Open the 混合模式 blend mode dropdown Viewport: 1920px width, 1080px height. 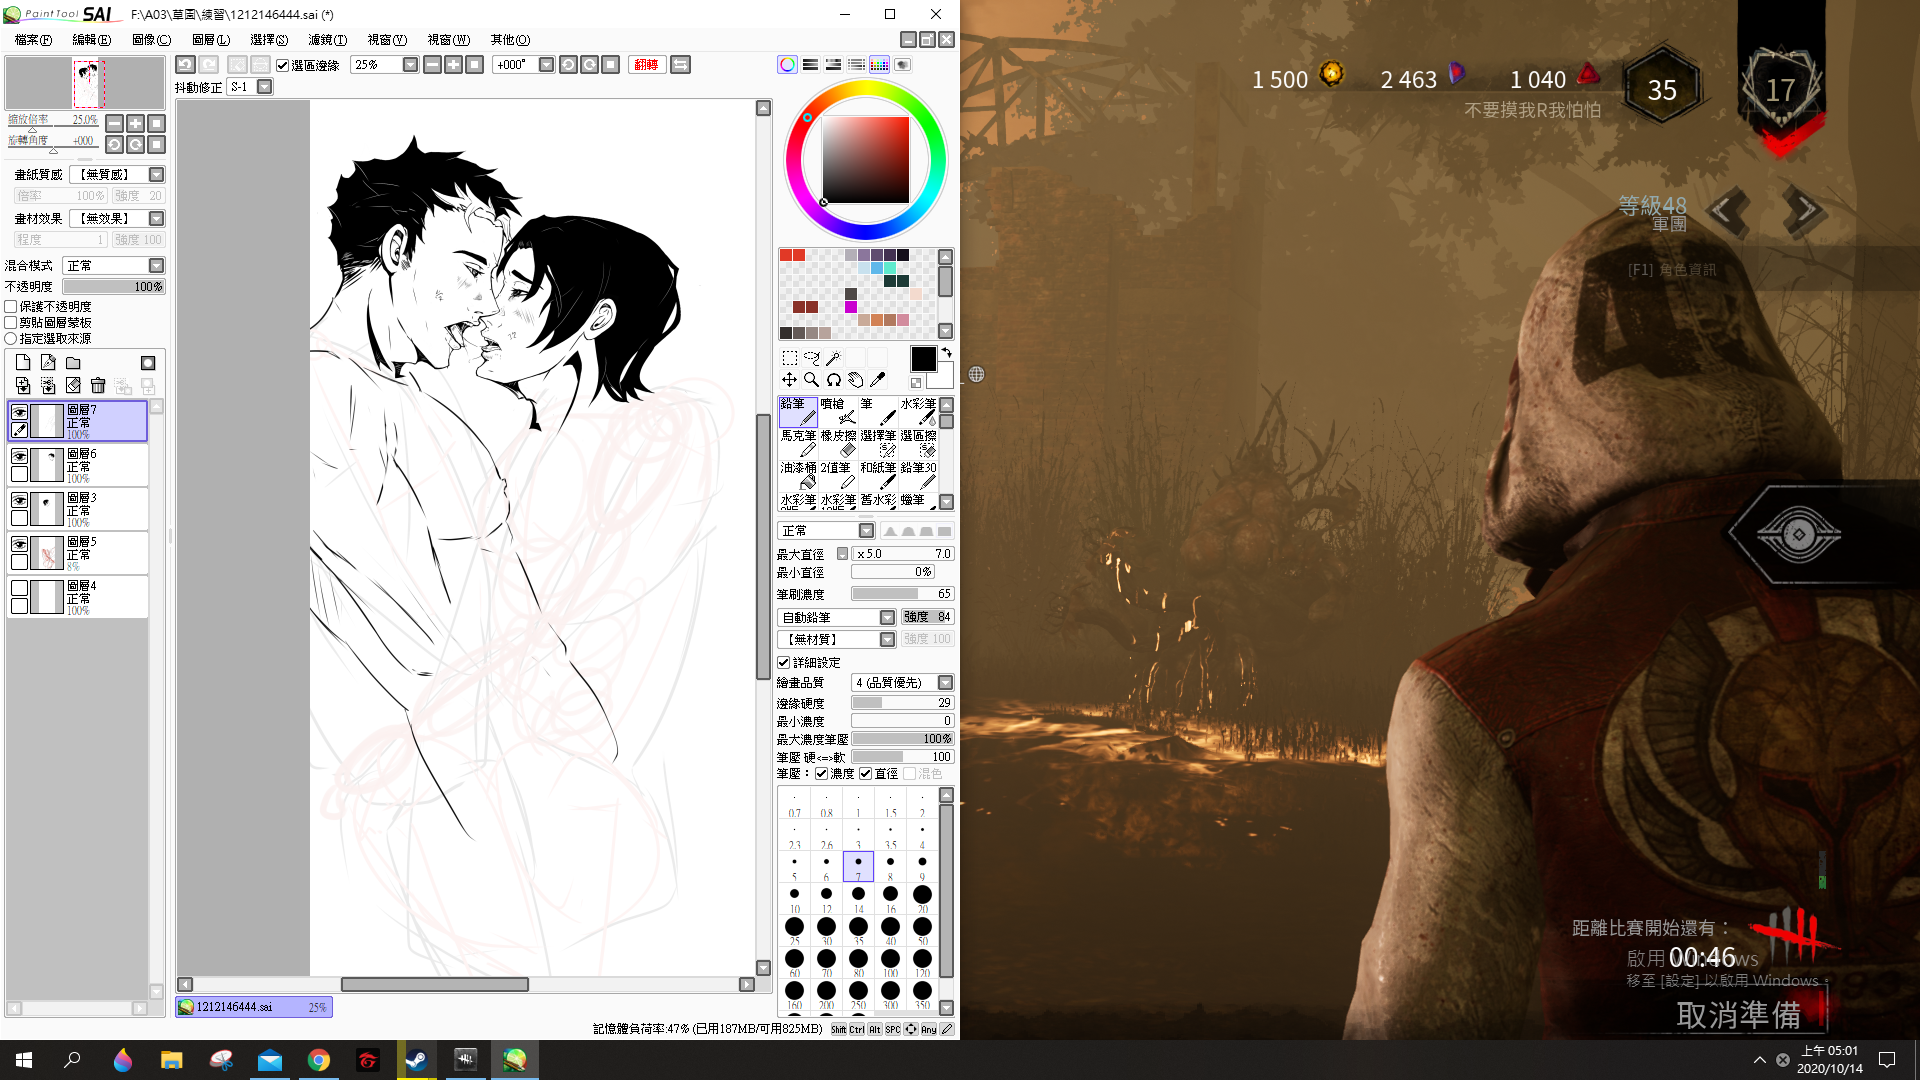pos(156,266)
